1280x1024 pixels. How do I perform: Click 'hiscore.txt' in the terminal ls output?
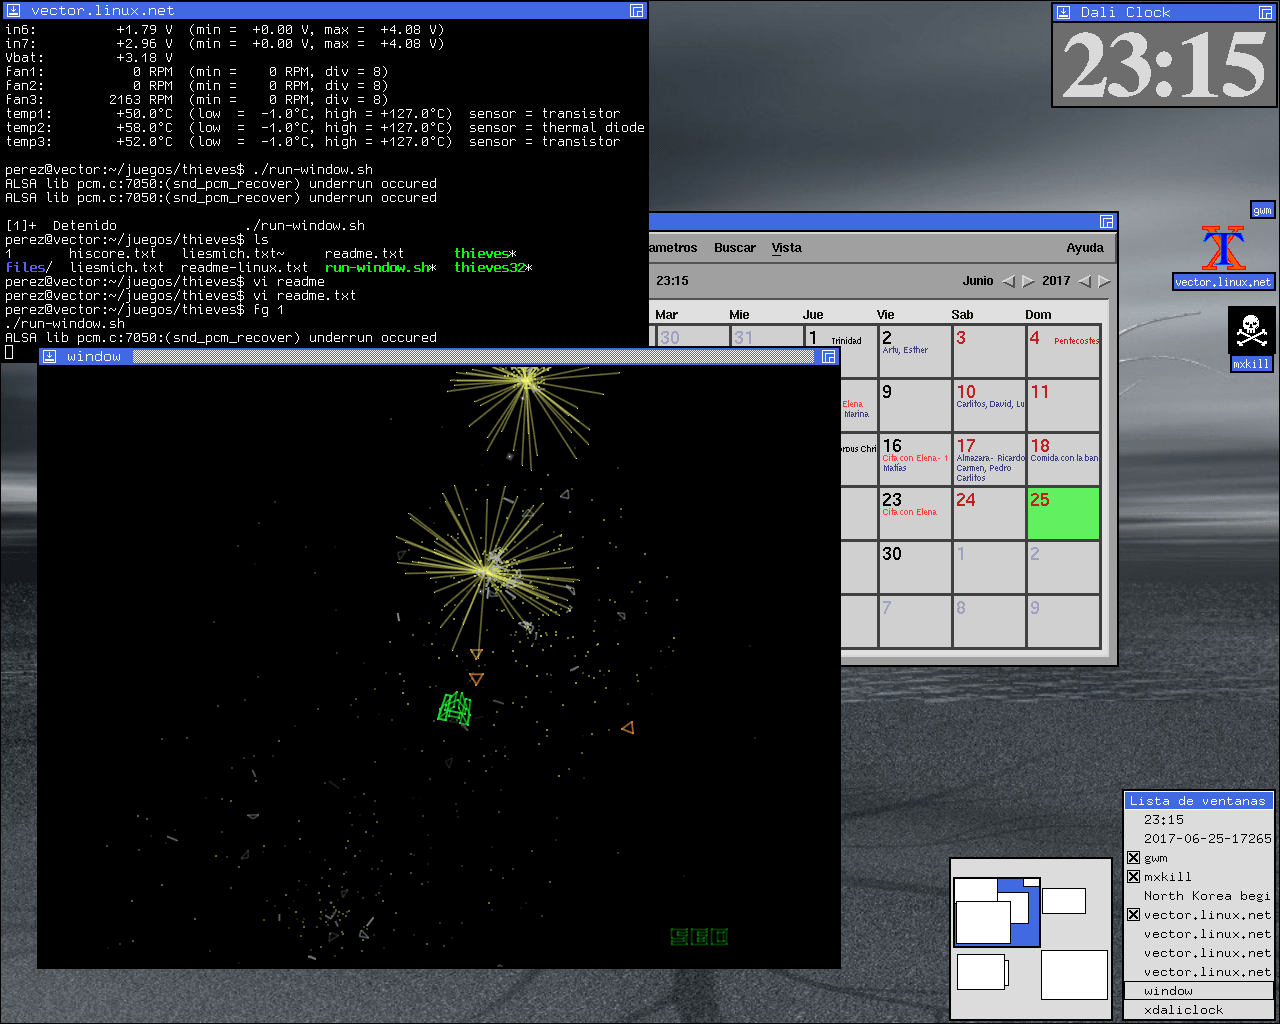coord(113,254)
